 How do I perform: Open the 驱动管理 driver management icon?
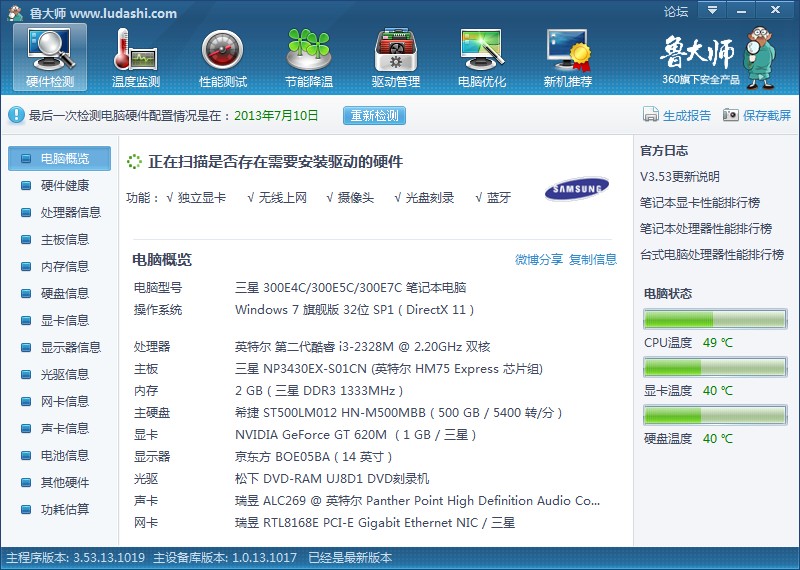(x=395, y=57)
